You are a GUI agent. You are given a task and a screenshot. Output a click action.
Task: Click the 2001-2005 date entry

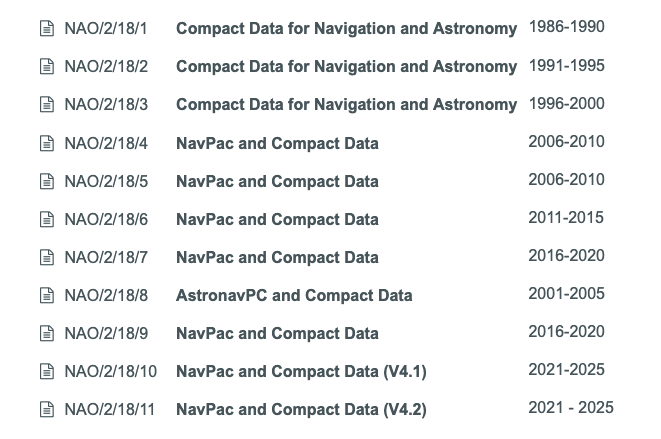pyautogui.click(x=566, y=293)
